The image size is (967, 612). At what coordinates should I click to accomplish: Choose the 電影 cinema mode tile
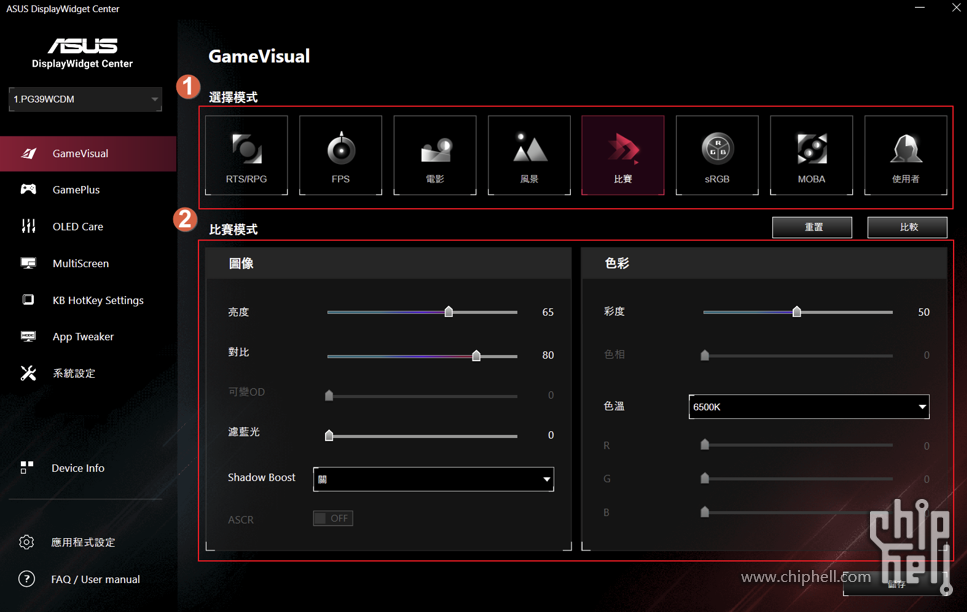pos(435,155)
